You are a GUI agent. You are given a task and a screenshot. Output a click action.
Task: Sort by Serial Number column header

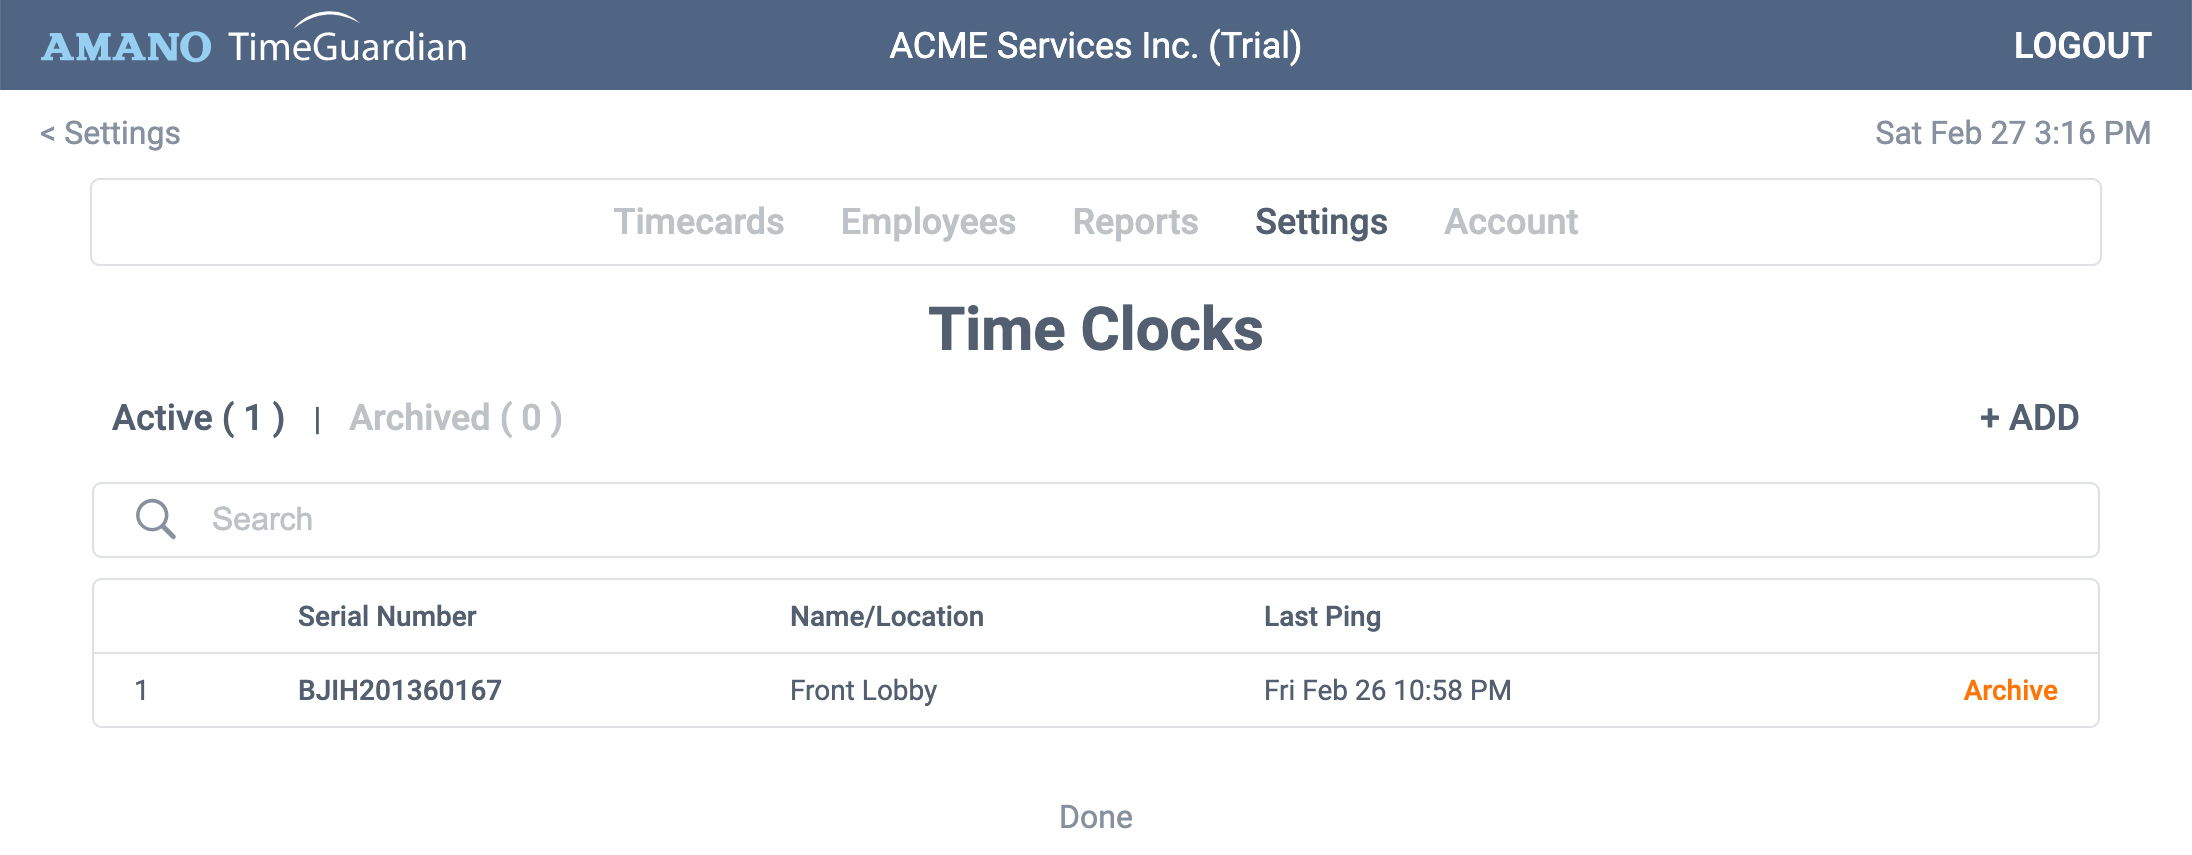[387, 616]
